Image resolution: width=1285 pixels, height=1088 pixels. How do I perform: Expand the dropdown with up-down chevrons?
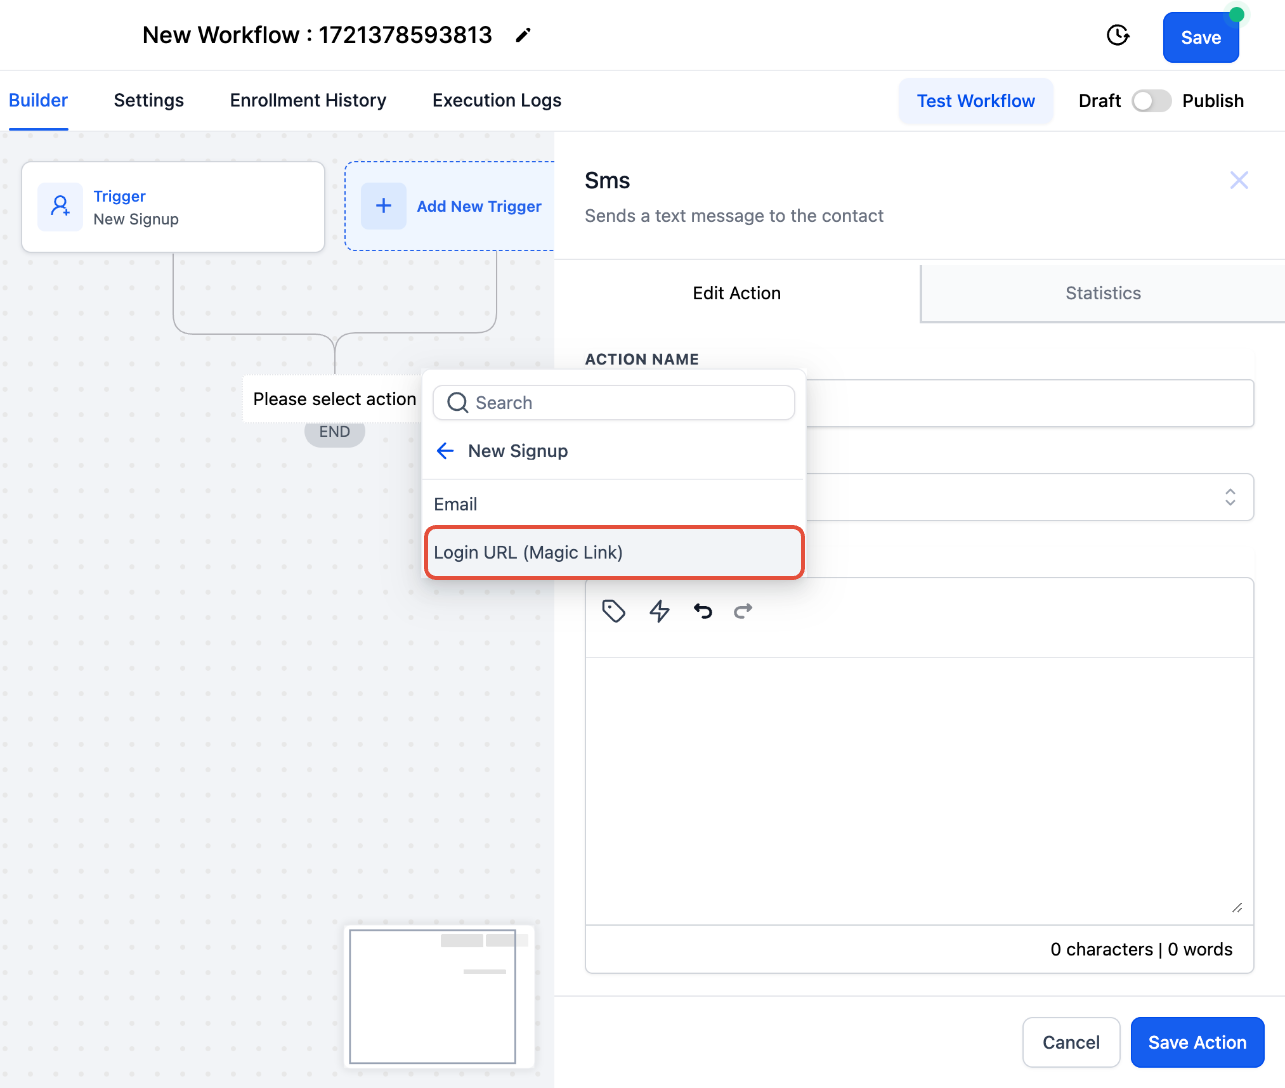click(x=1230, y=497)
